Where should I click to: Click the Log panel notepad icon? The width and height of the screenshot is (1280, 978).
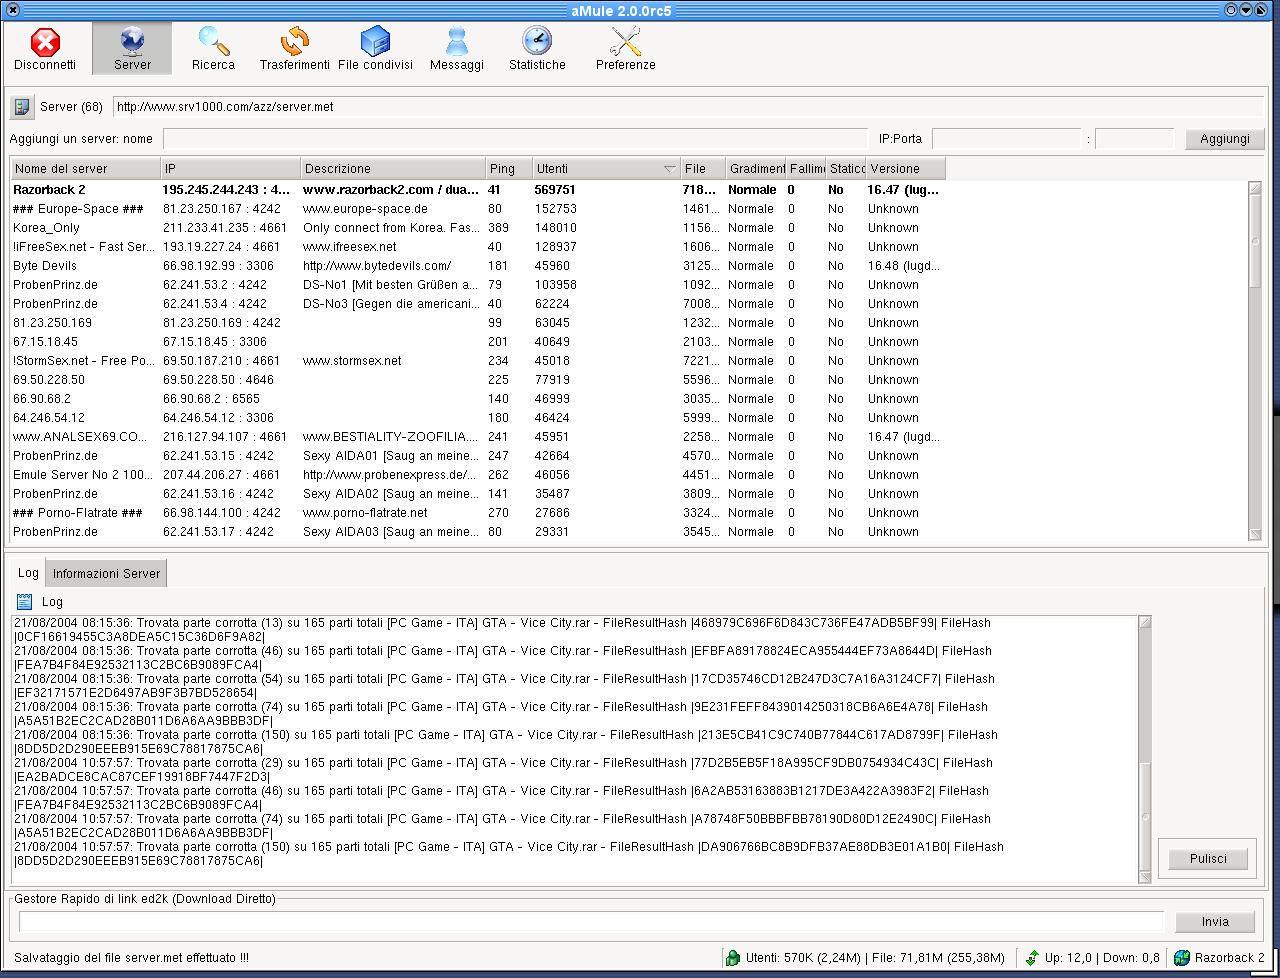[25, 602]
